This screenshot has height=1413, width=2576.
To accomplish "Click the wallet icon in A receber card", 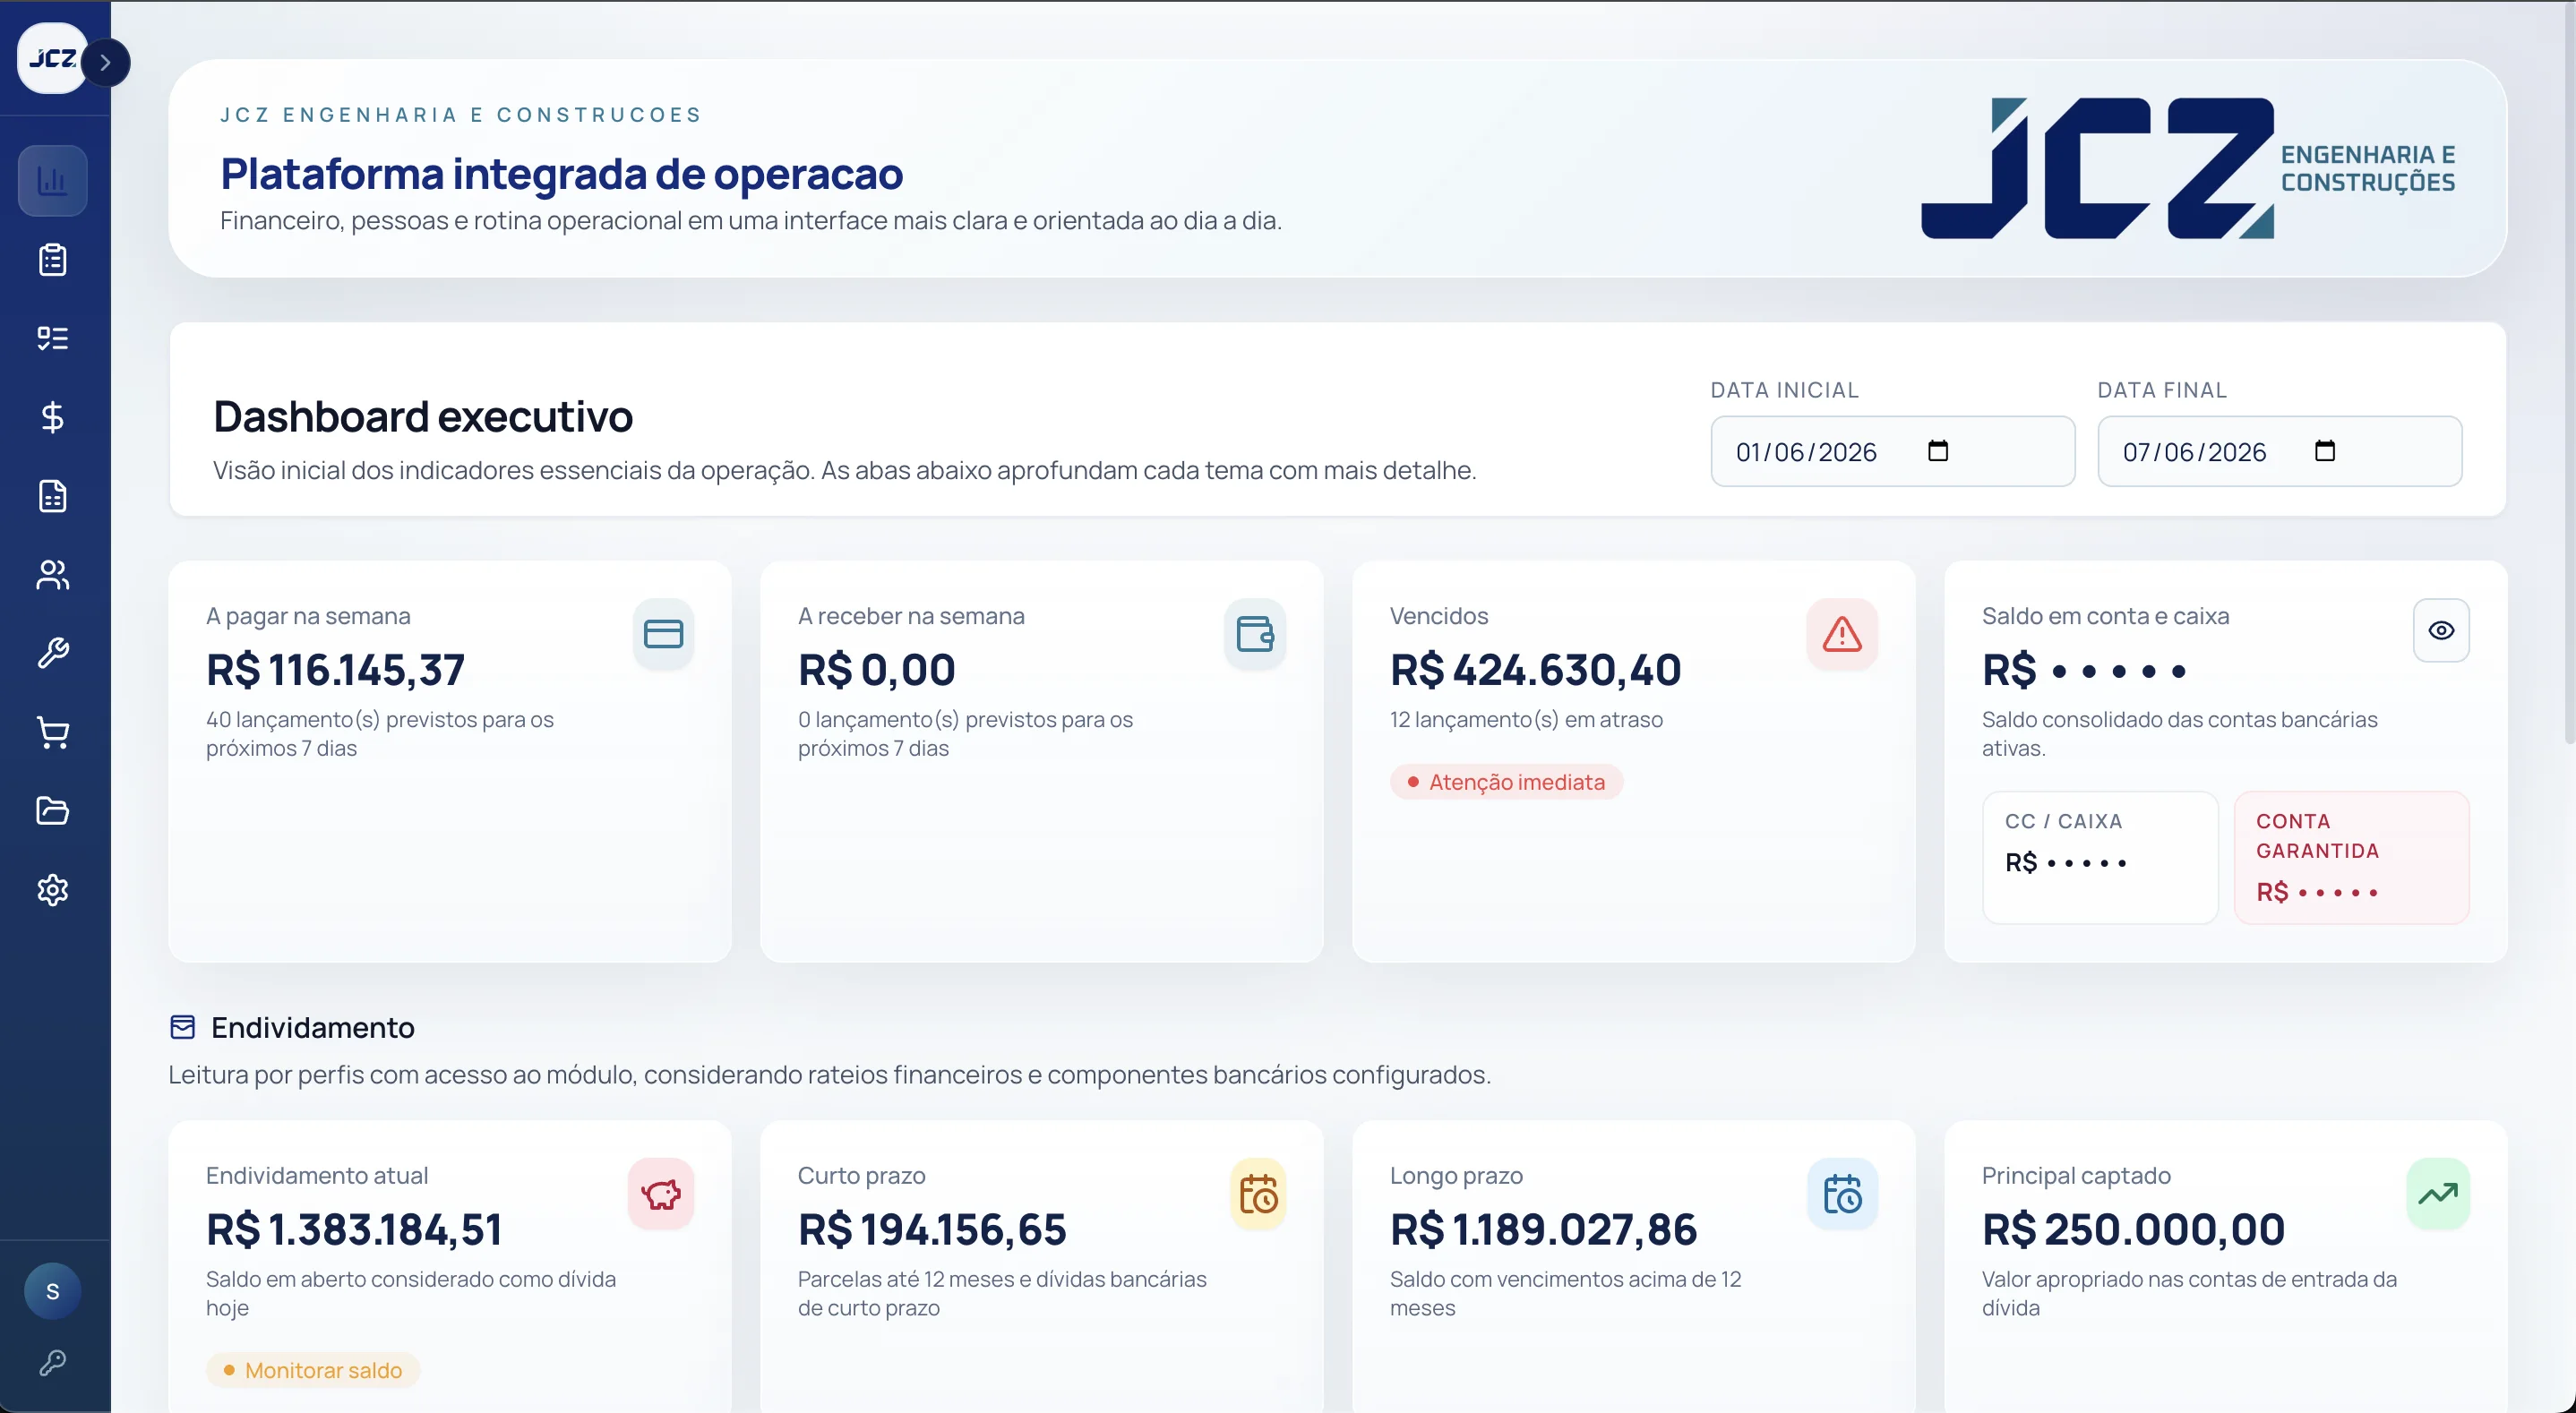I will 1255,634.
